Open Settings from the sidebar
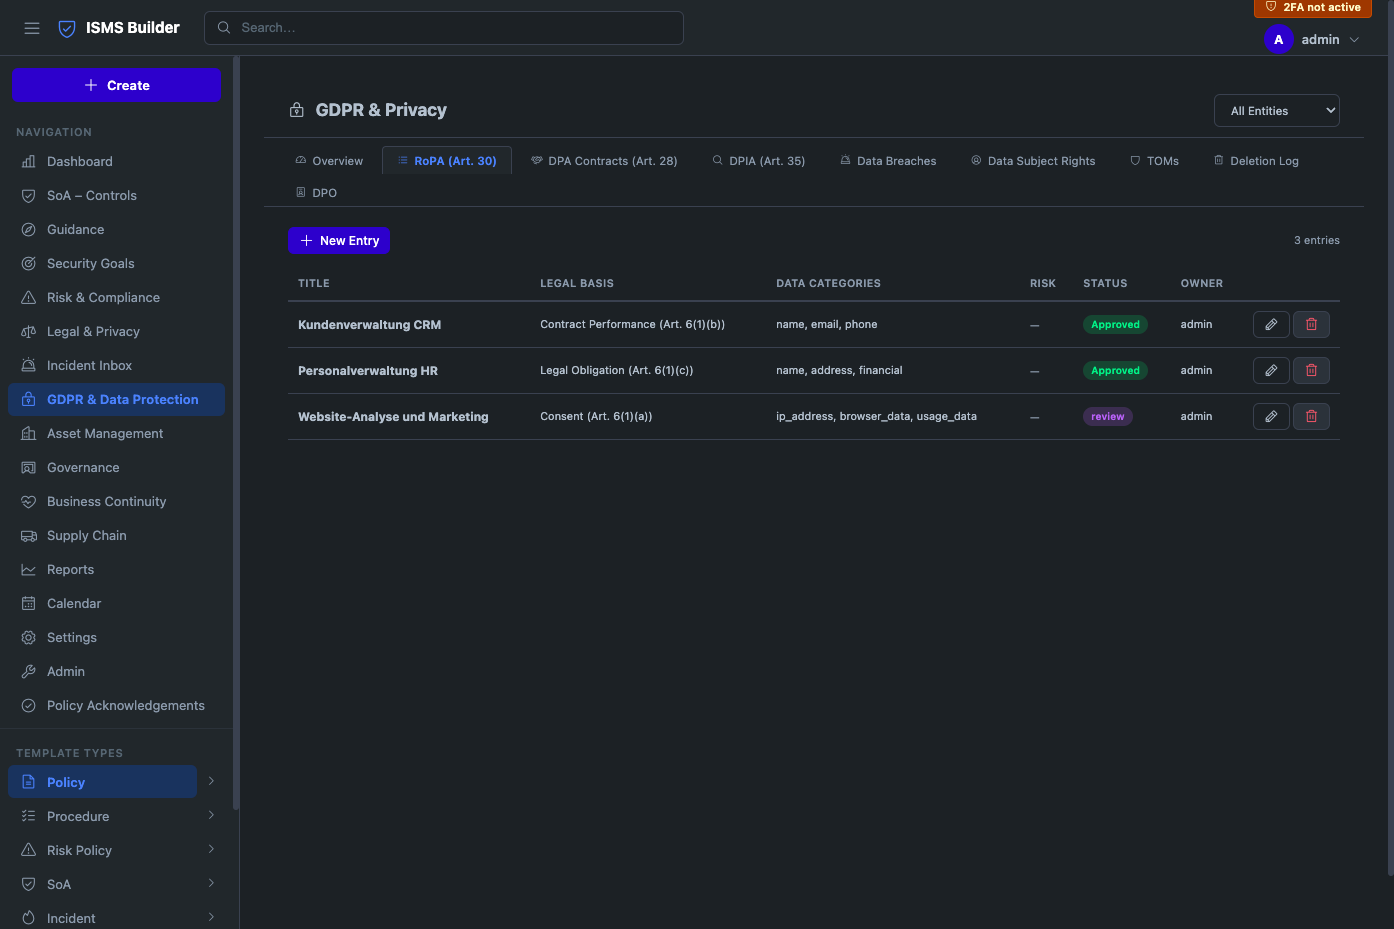Screen dimensions: 1394x929 coord(116,637)
